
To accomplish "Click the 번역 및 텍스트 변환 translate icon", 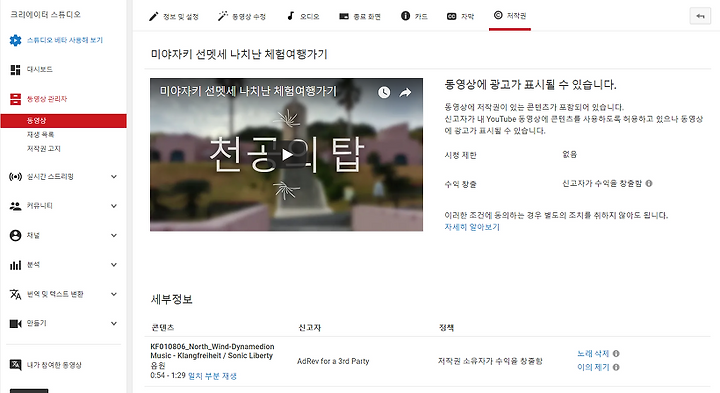I will 15,294.
